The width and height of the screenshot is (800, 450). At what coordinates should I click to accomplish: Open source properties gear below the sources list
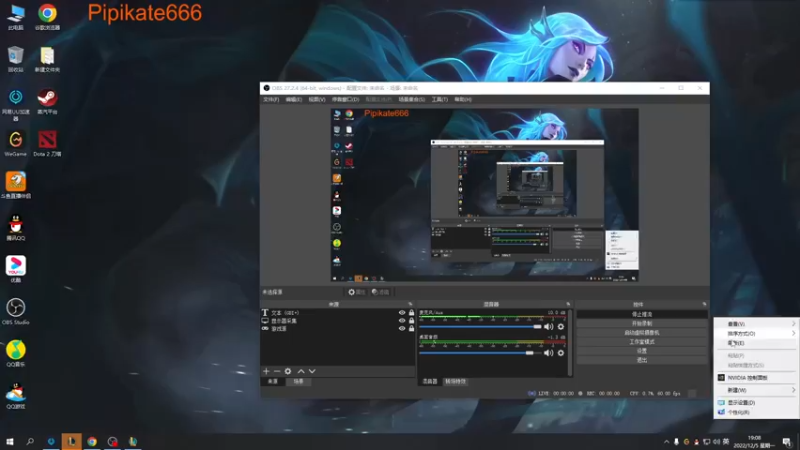coord(288,371)
